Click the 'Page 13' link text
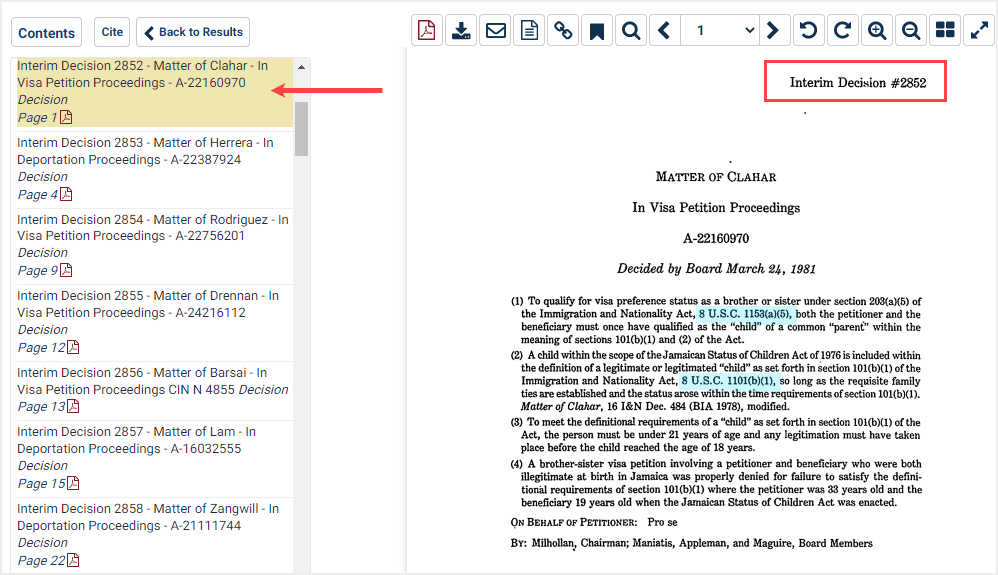 (41, 406)
